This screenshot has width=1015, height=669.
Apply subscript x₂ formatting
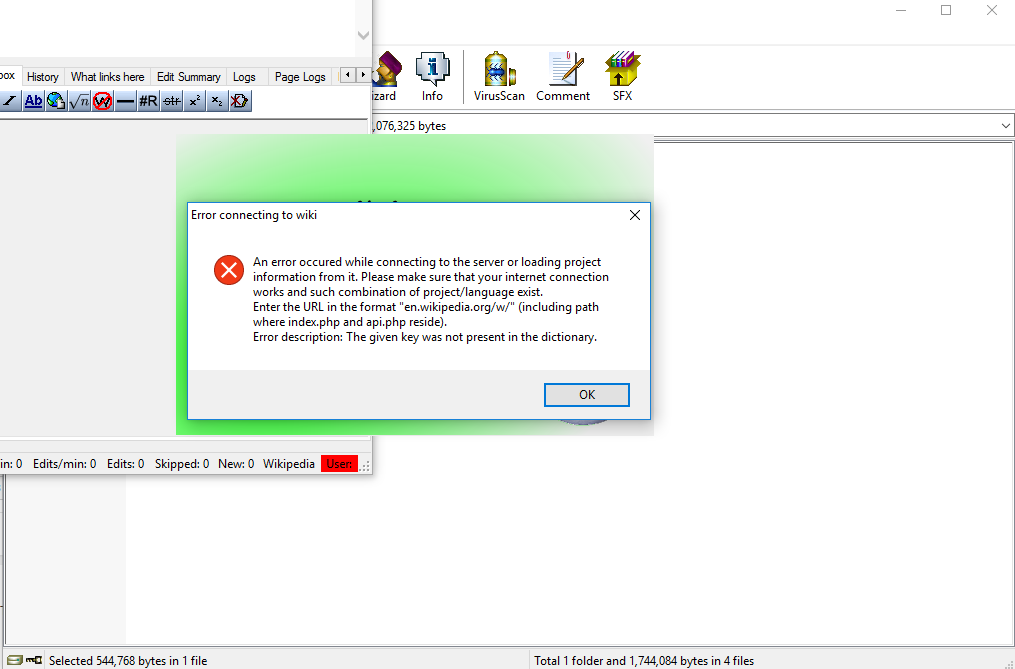click(218, 101)
